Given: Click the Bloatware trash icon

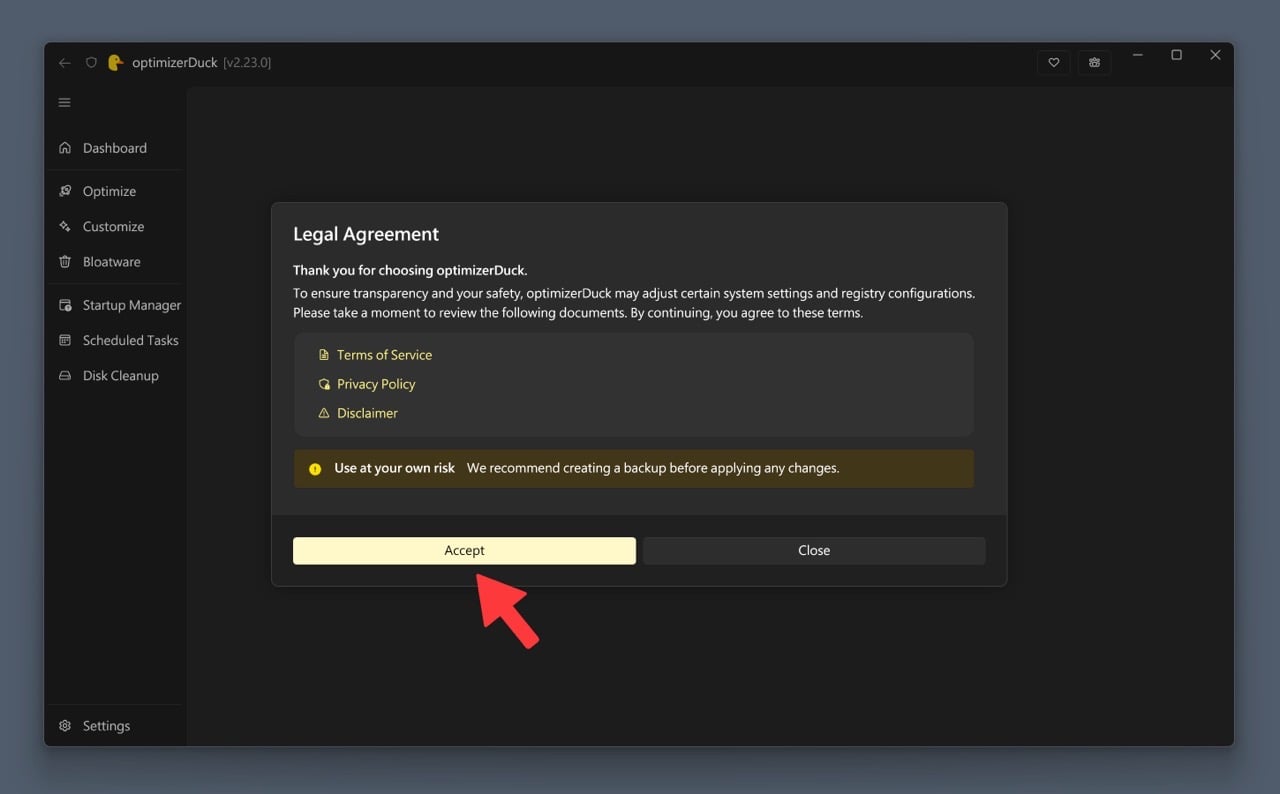Looking at the screenshot, I should [65, 262].
